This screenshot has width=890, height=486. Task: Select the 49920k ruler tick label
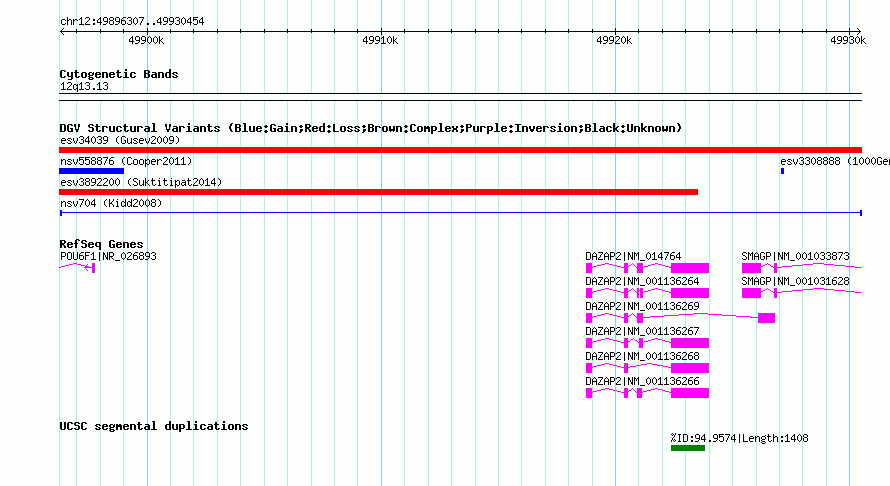614,40
